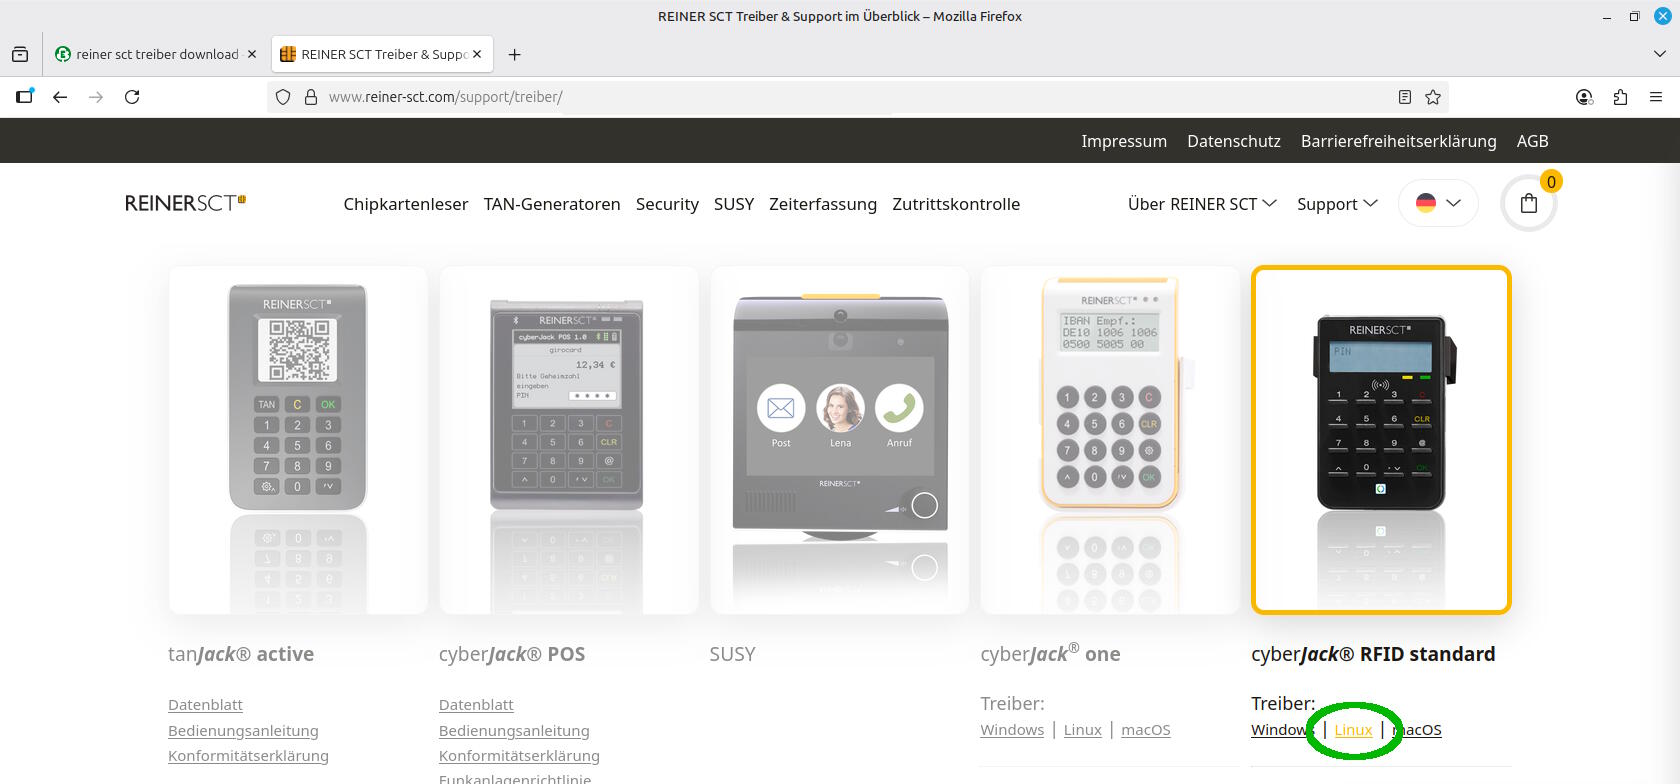This screenshot has width=1680, height=784.
Task: Minimize the Firefox window
Action: (x=1607, y=16)
